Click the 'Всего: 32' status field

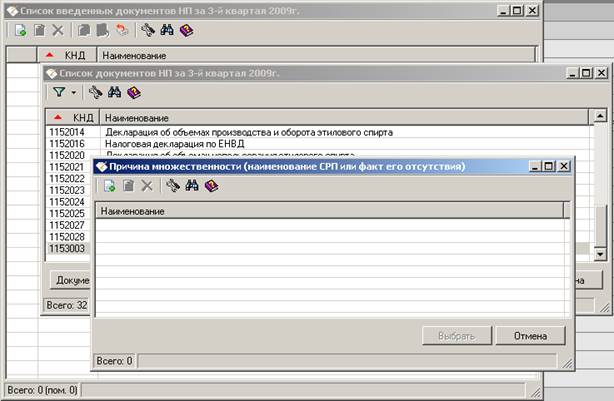pos(67,305)
